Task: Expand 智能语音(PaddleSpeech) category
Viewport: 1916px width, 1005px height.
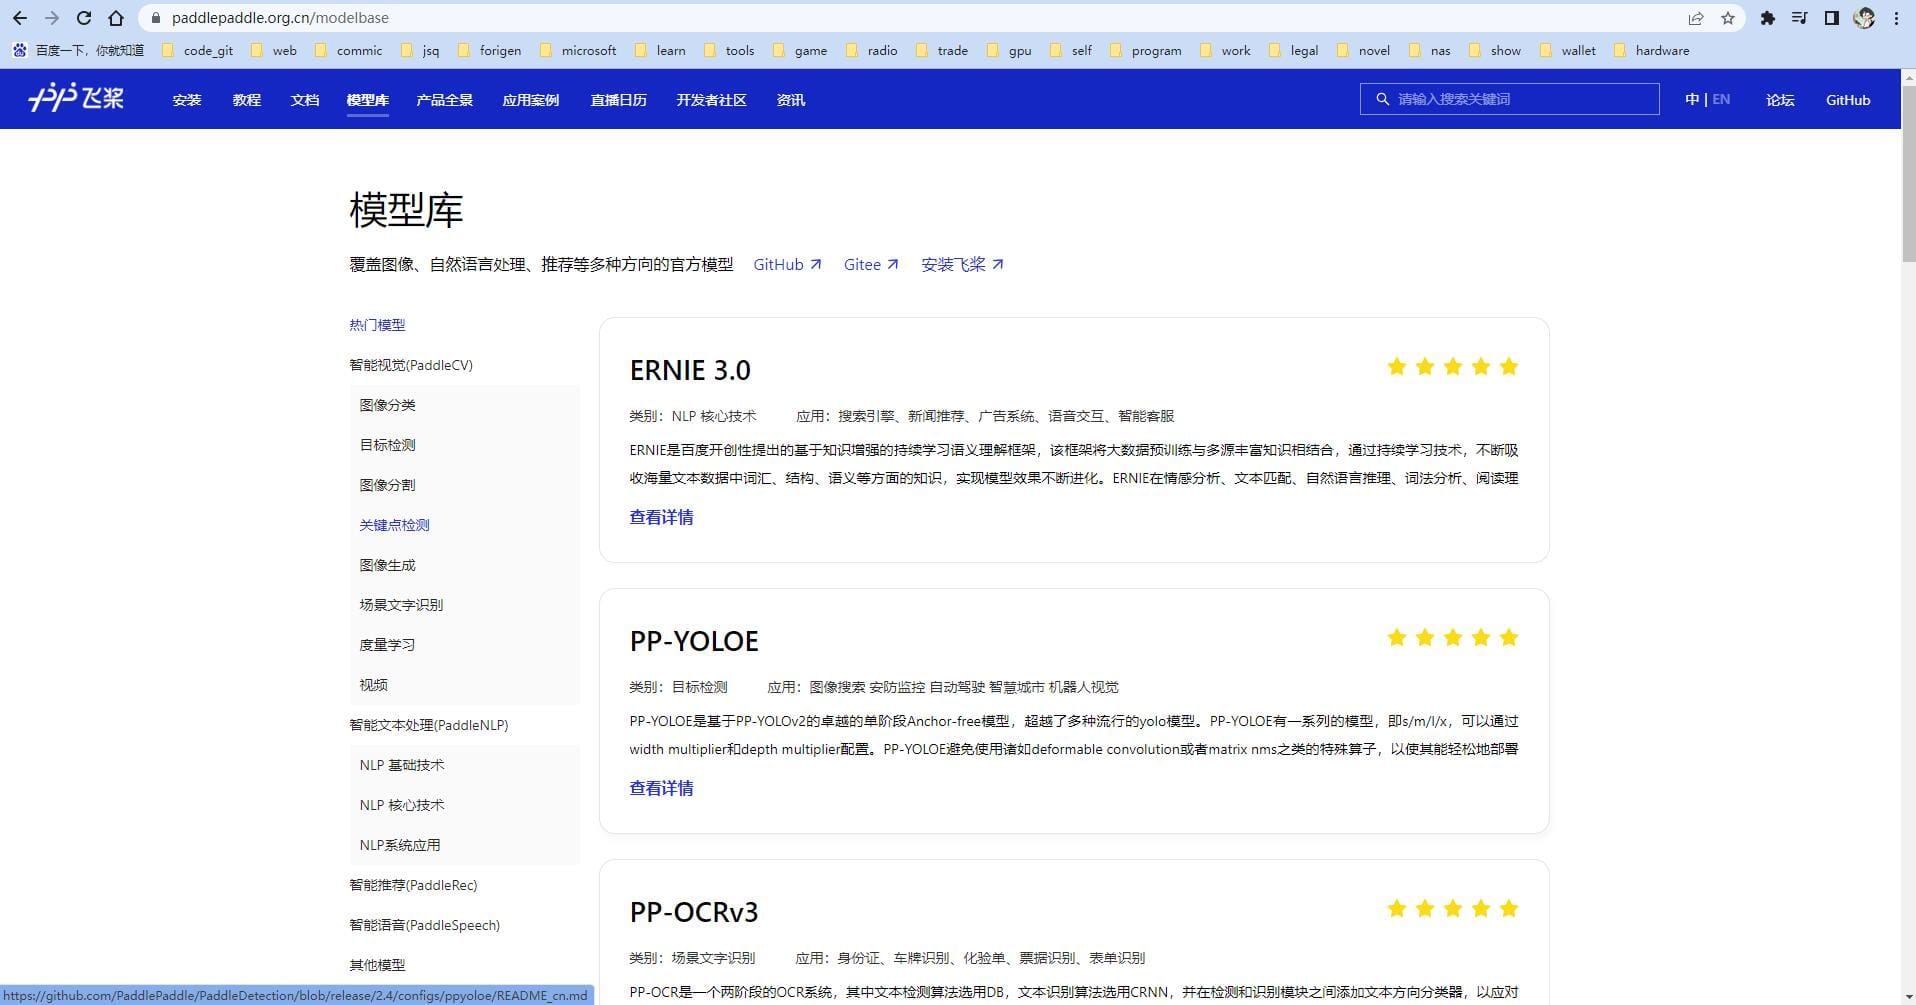Action: pos(424,925)
